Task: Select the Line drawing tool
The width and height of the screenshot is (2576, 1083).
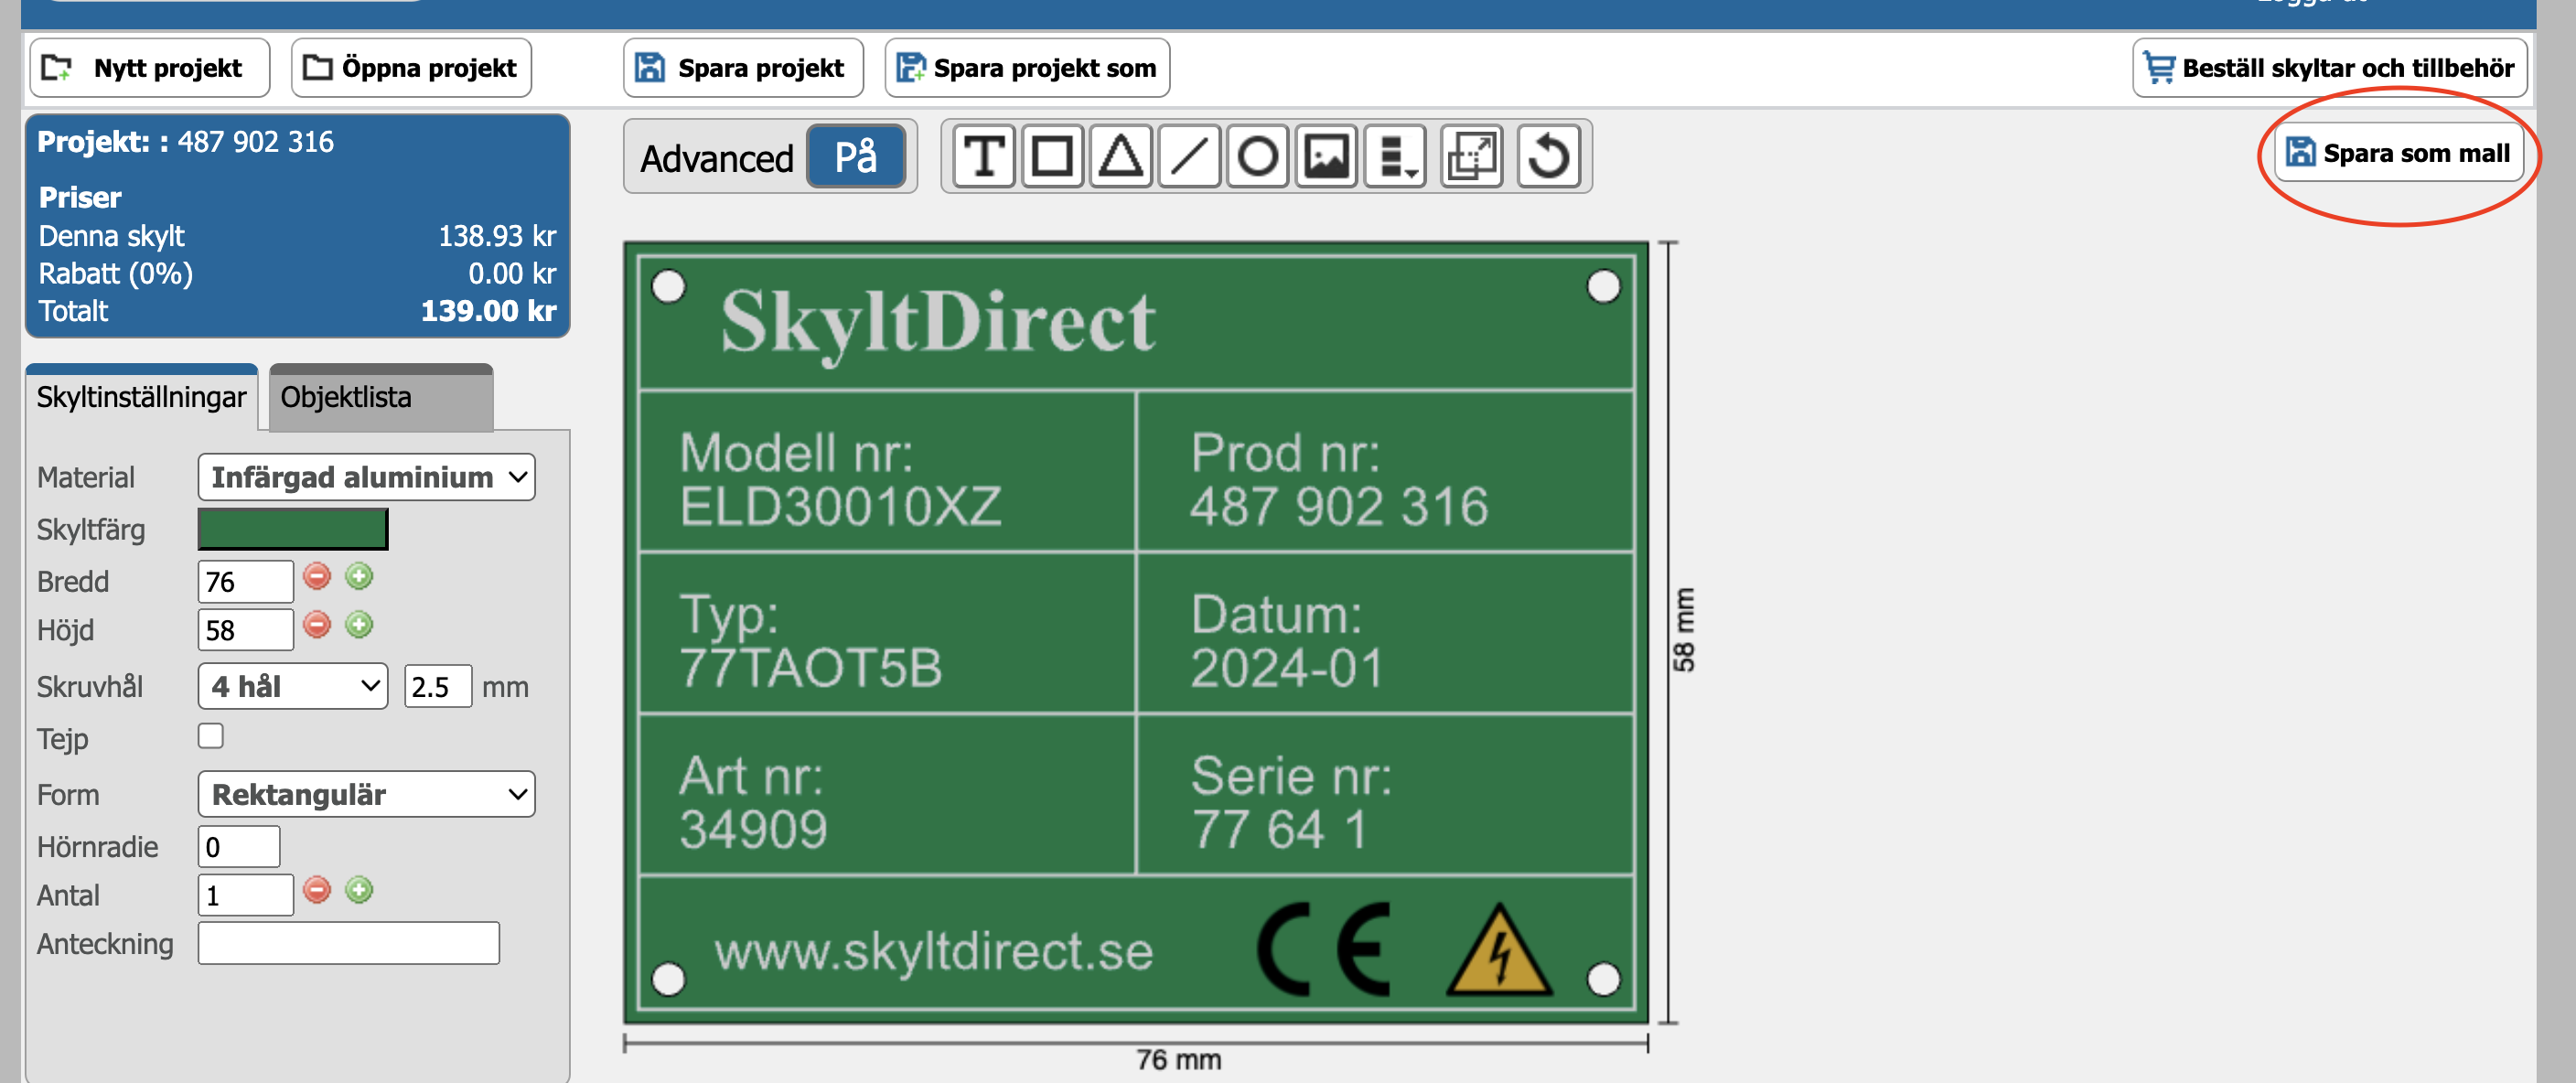Action: pos(1189,156)
